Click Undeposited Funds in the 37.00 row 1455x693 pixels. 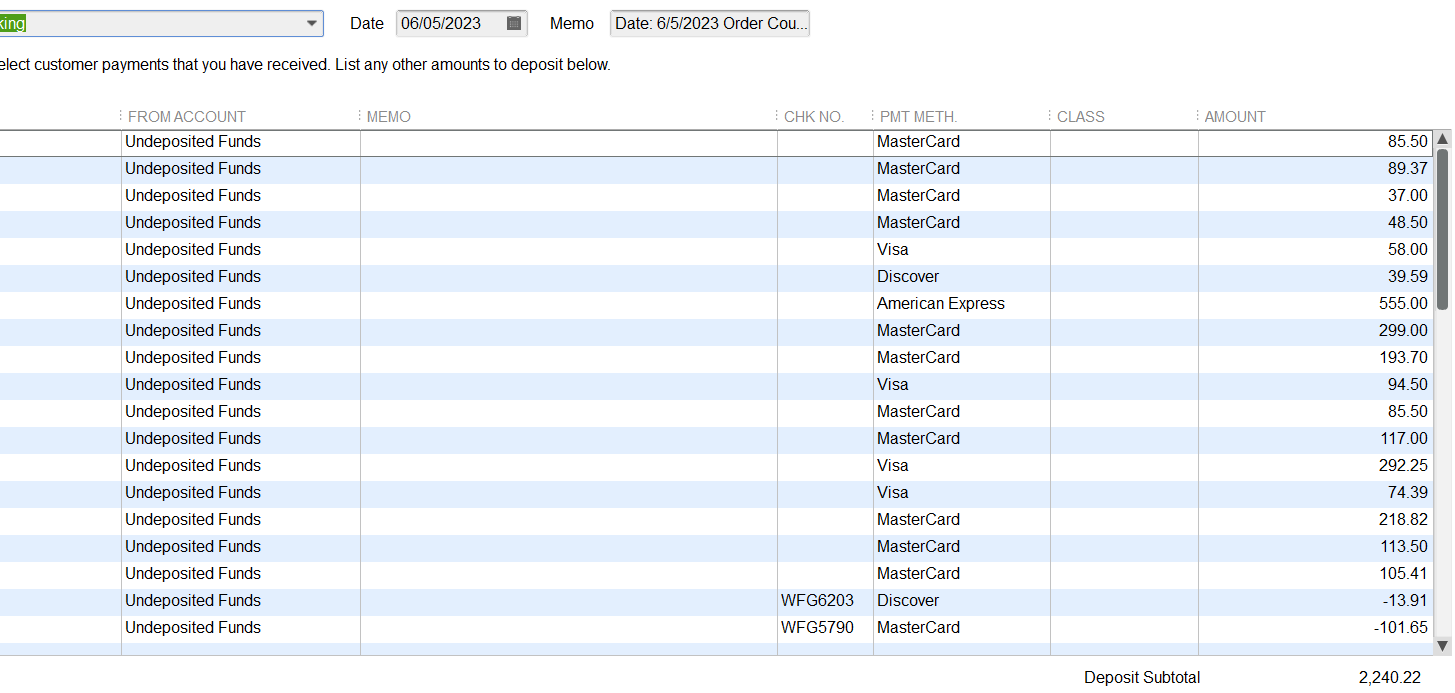[193, 196]
